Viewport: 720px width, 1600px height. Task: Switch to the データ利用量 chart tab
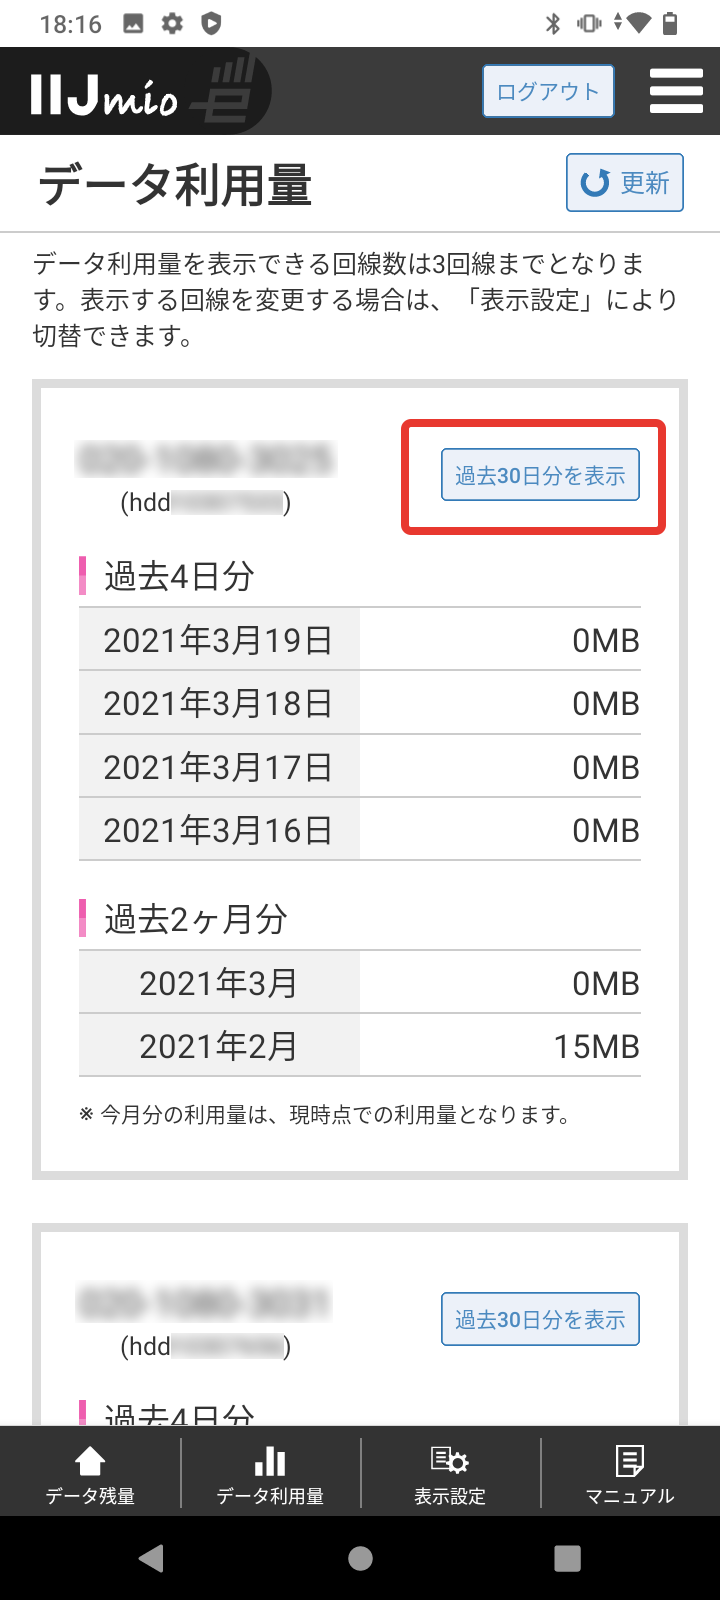pyautogui.click(x=270, y=1474)
